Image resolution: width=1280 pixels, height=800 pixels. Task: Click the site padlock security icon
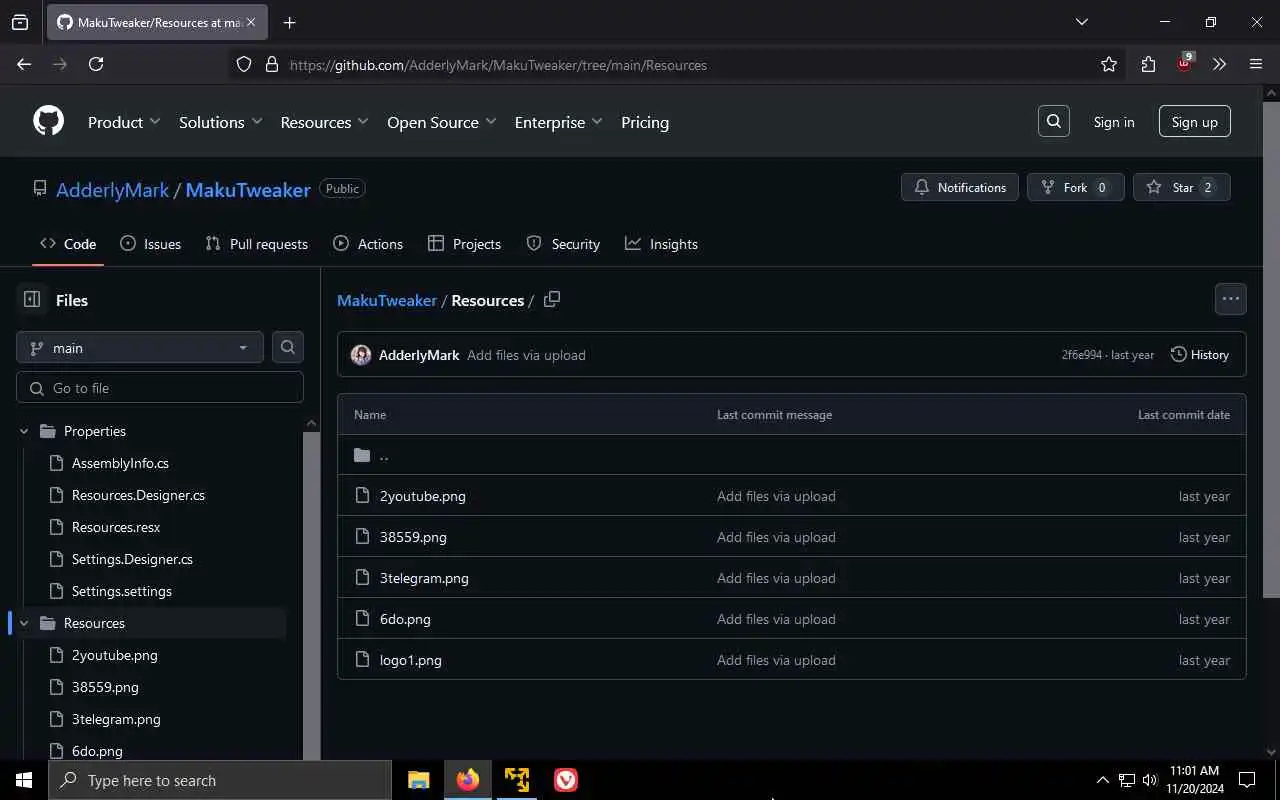click(x=271, y=64)
